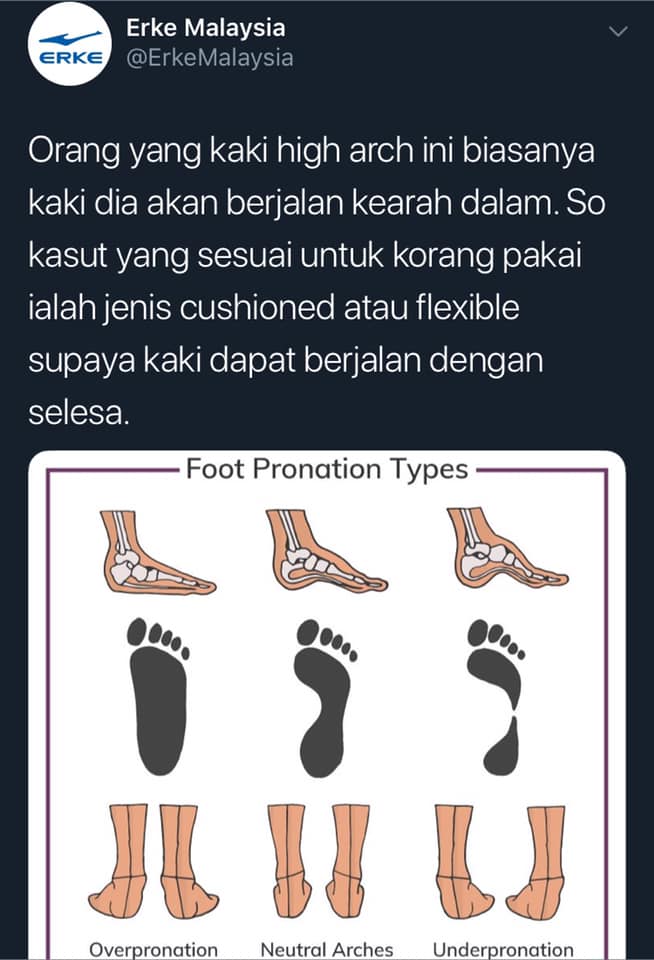Click the Foot Pronation Types heading
The width and height of the screenshot is (654, 960).
[x=327, y=469]
